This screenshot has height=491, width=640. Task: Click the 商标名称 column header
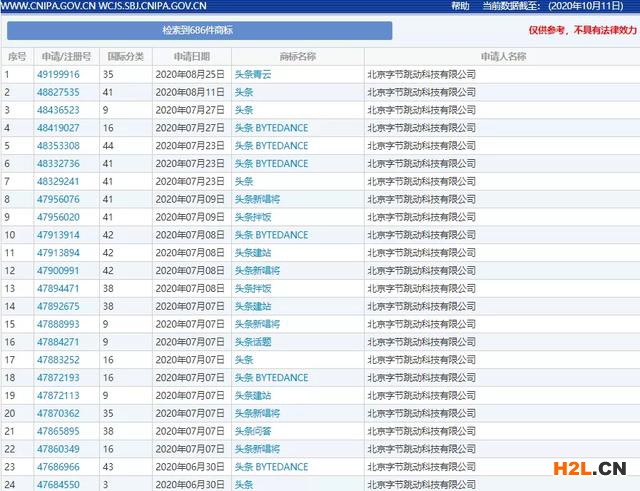[x=298, y=56]
